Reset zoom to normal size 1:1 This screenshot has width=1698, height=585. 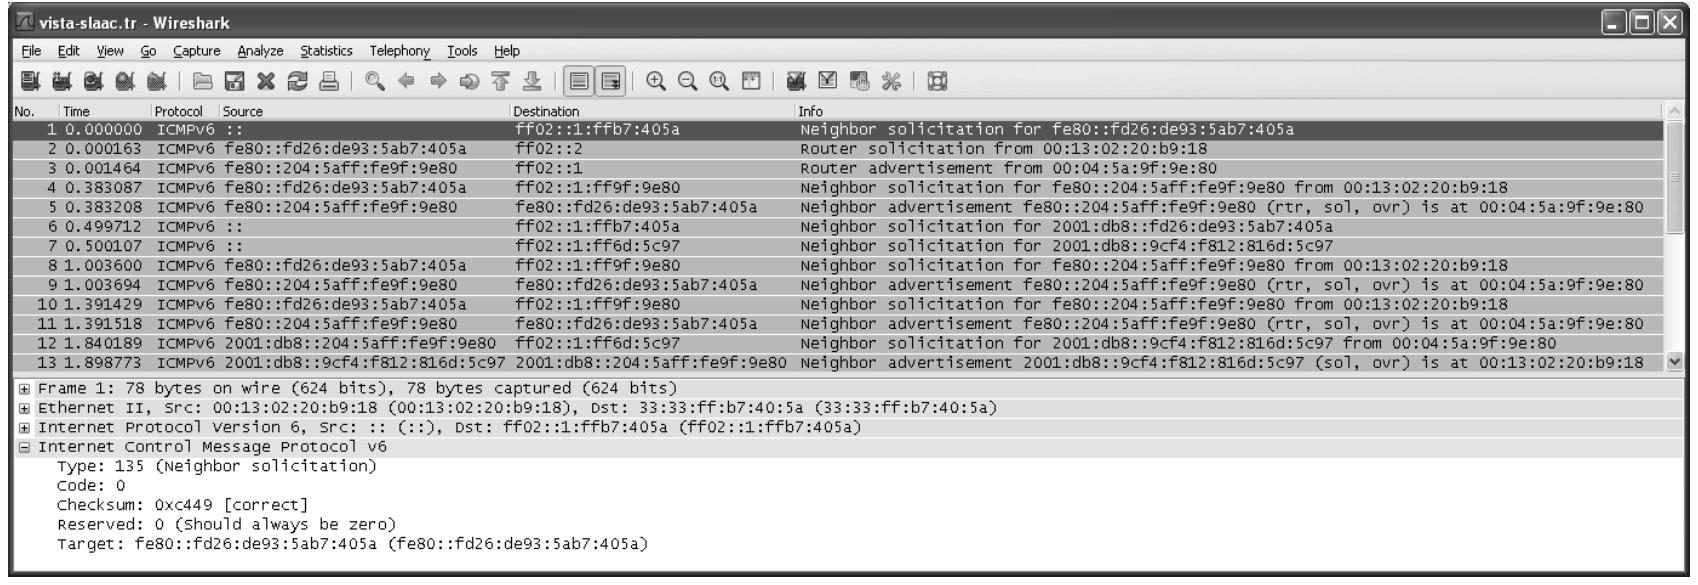click(x=719, y=82)
